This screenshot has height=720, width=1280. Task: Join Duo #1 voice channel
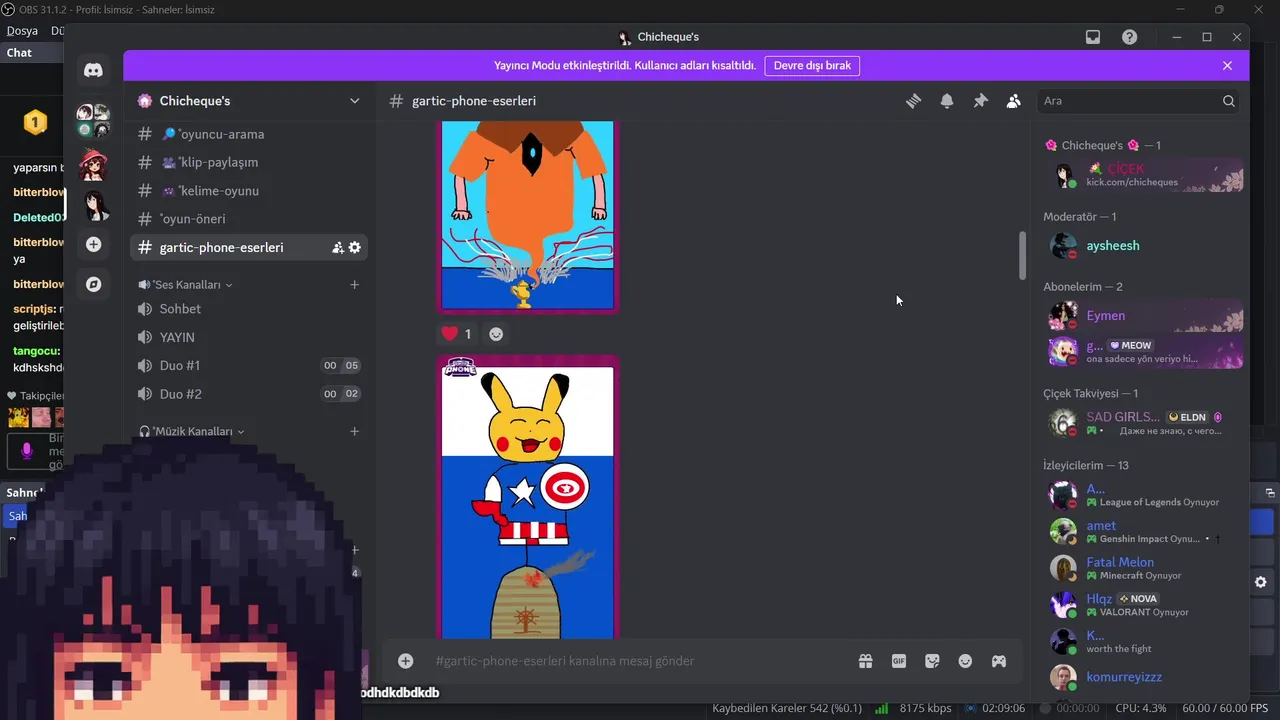tap(249, 366)
